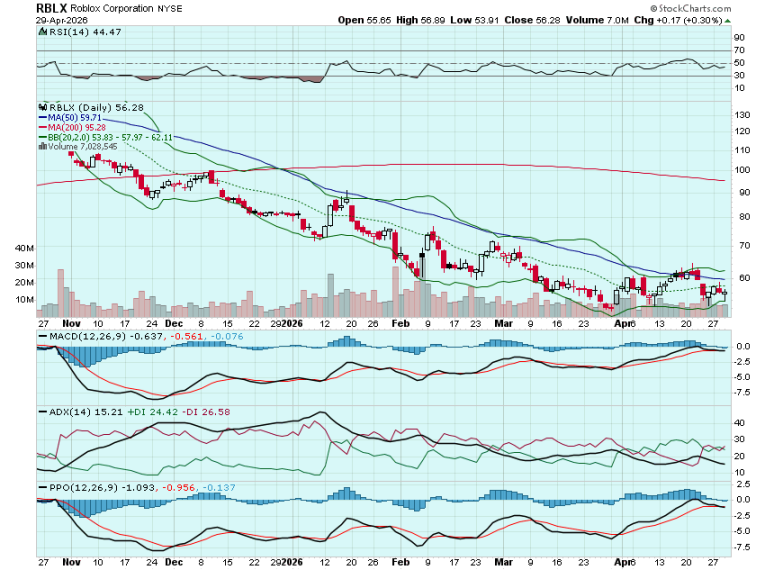Screen dimensions: 765x570
Task: Click the Apr label on the bottom time axis
Action: pos(624,325)
